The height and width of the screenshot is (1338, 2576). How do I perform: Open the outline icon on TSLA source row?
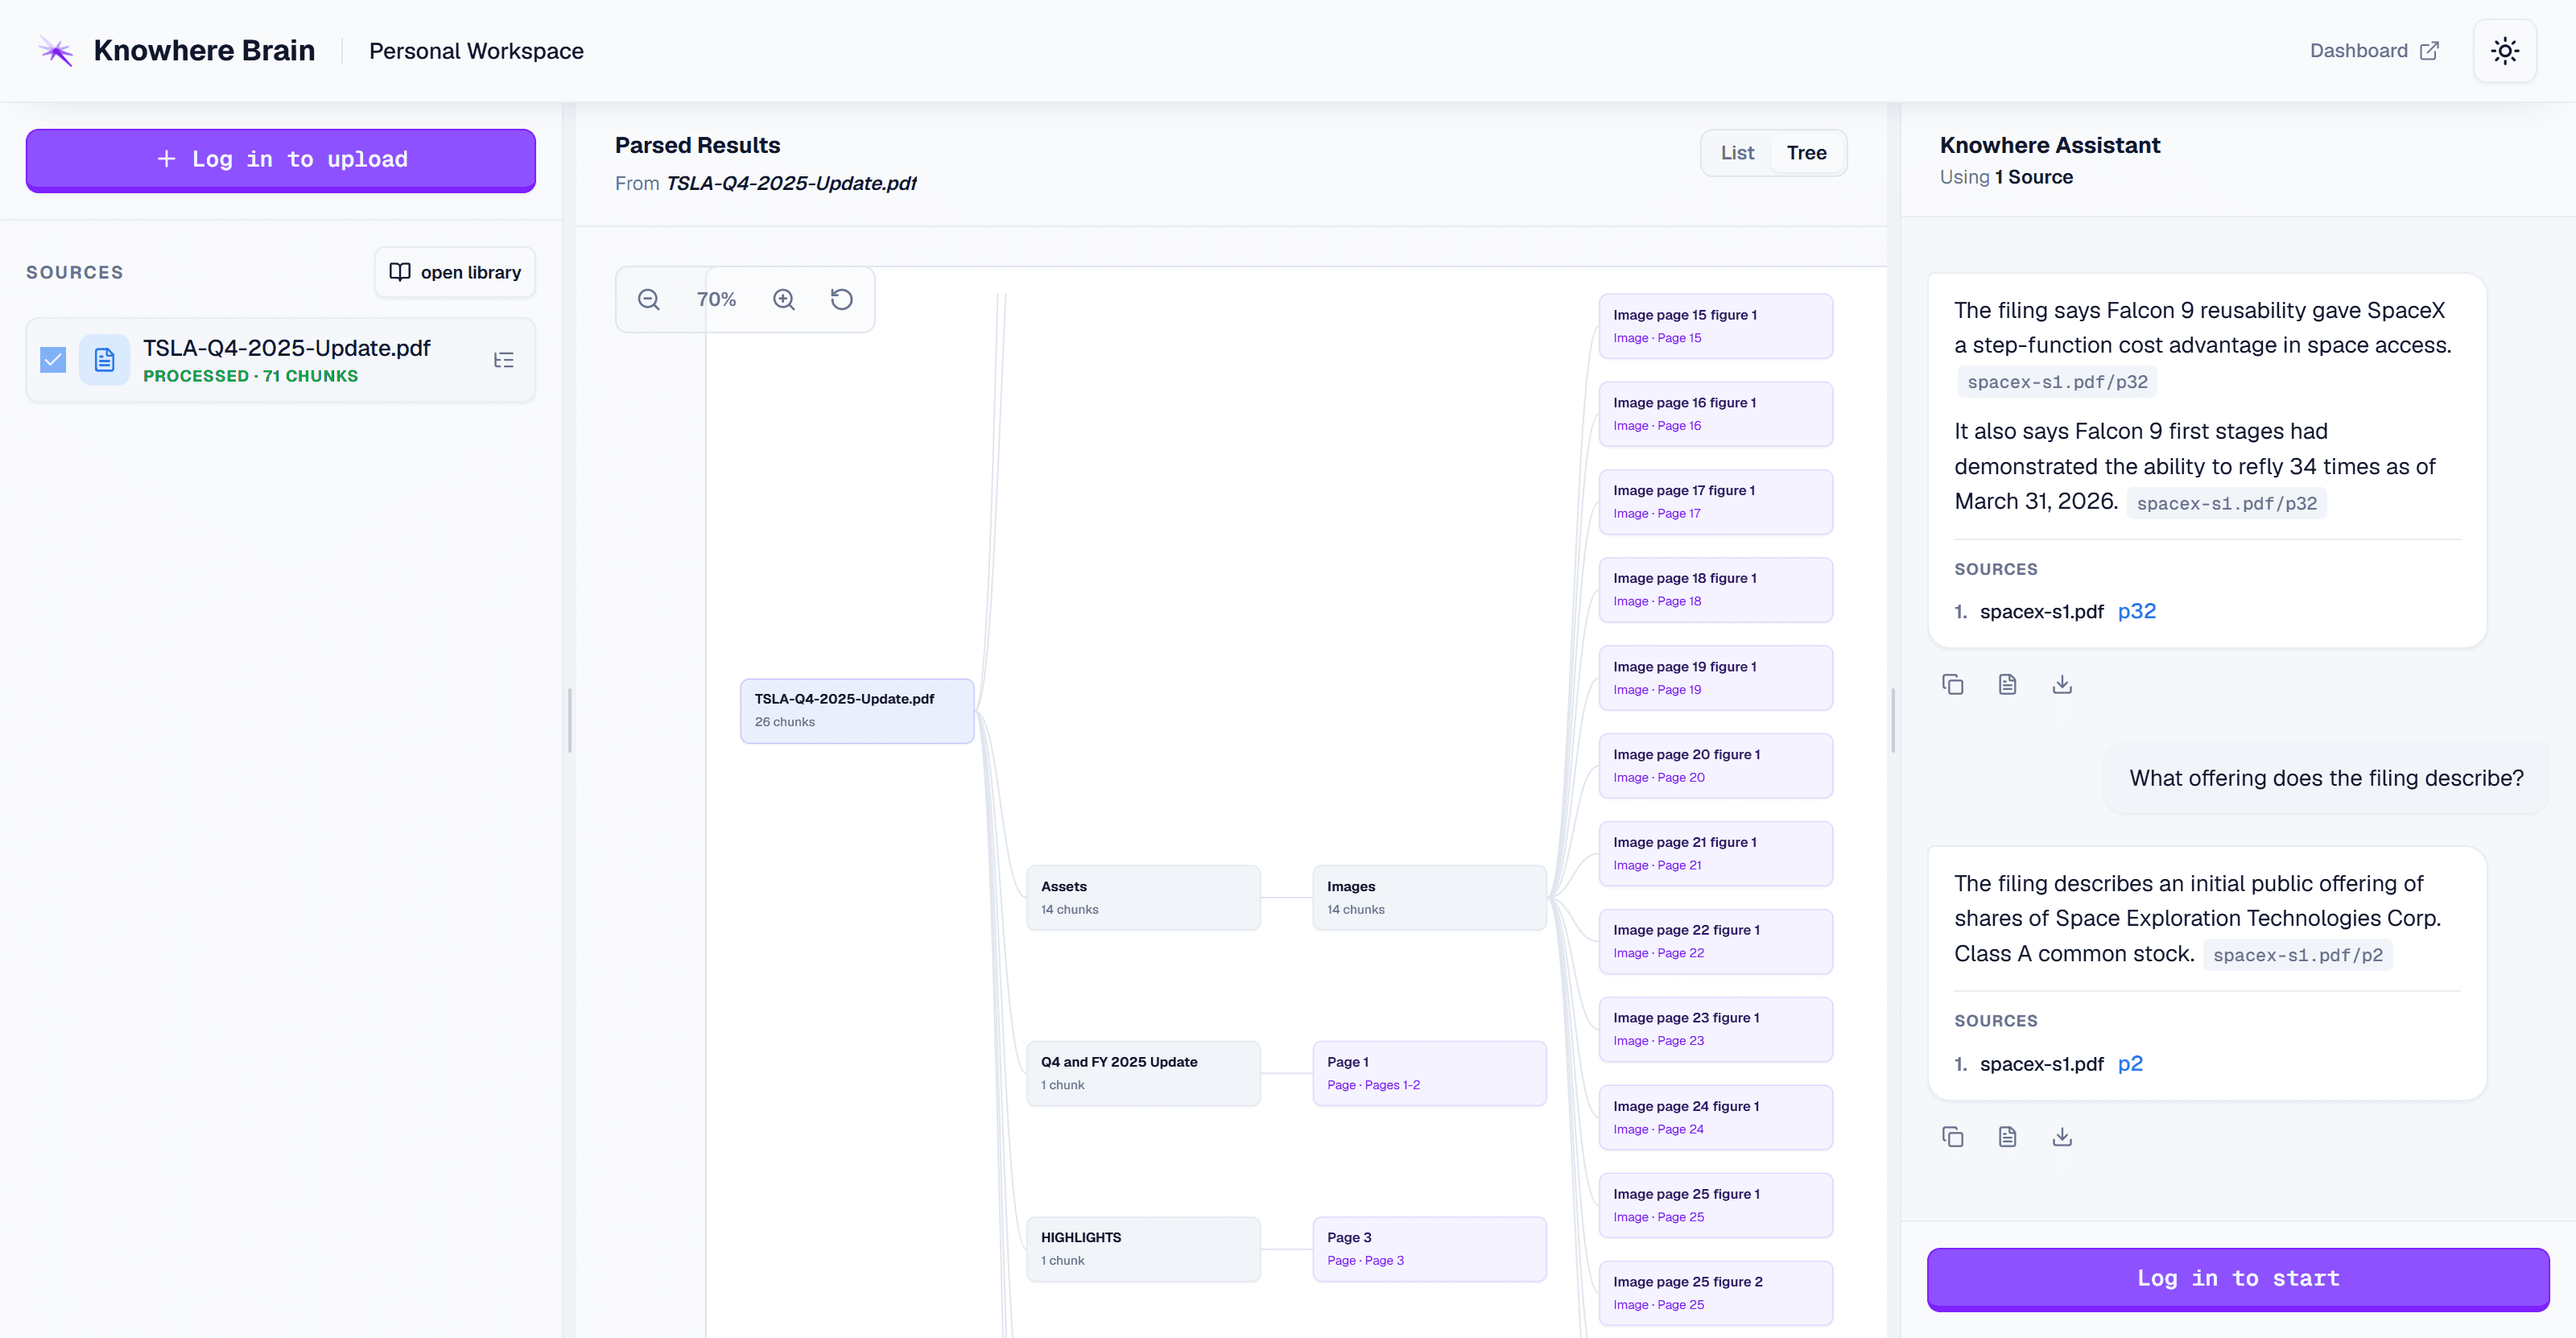[x=504, y=360]
